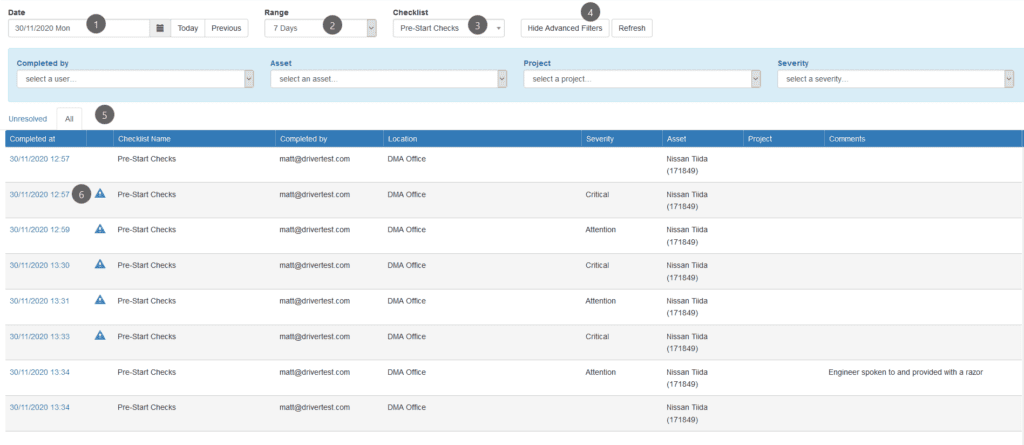Image resolution: width=1024 pixels, height=445 pixels.
Task: Expand the Project selector dropdown
Action: [642, 79]
